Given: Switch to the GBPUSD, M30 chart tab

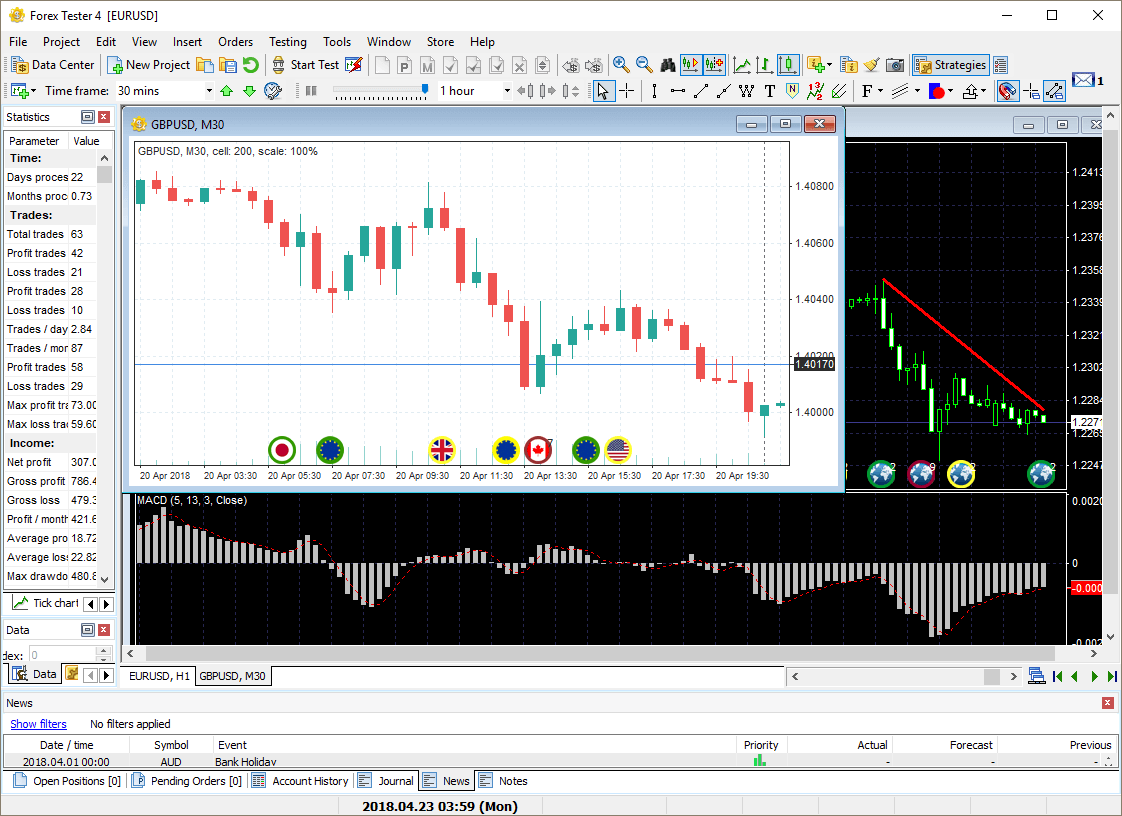Looking at the screenshot, I should [232, 676].
